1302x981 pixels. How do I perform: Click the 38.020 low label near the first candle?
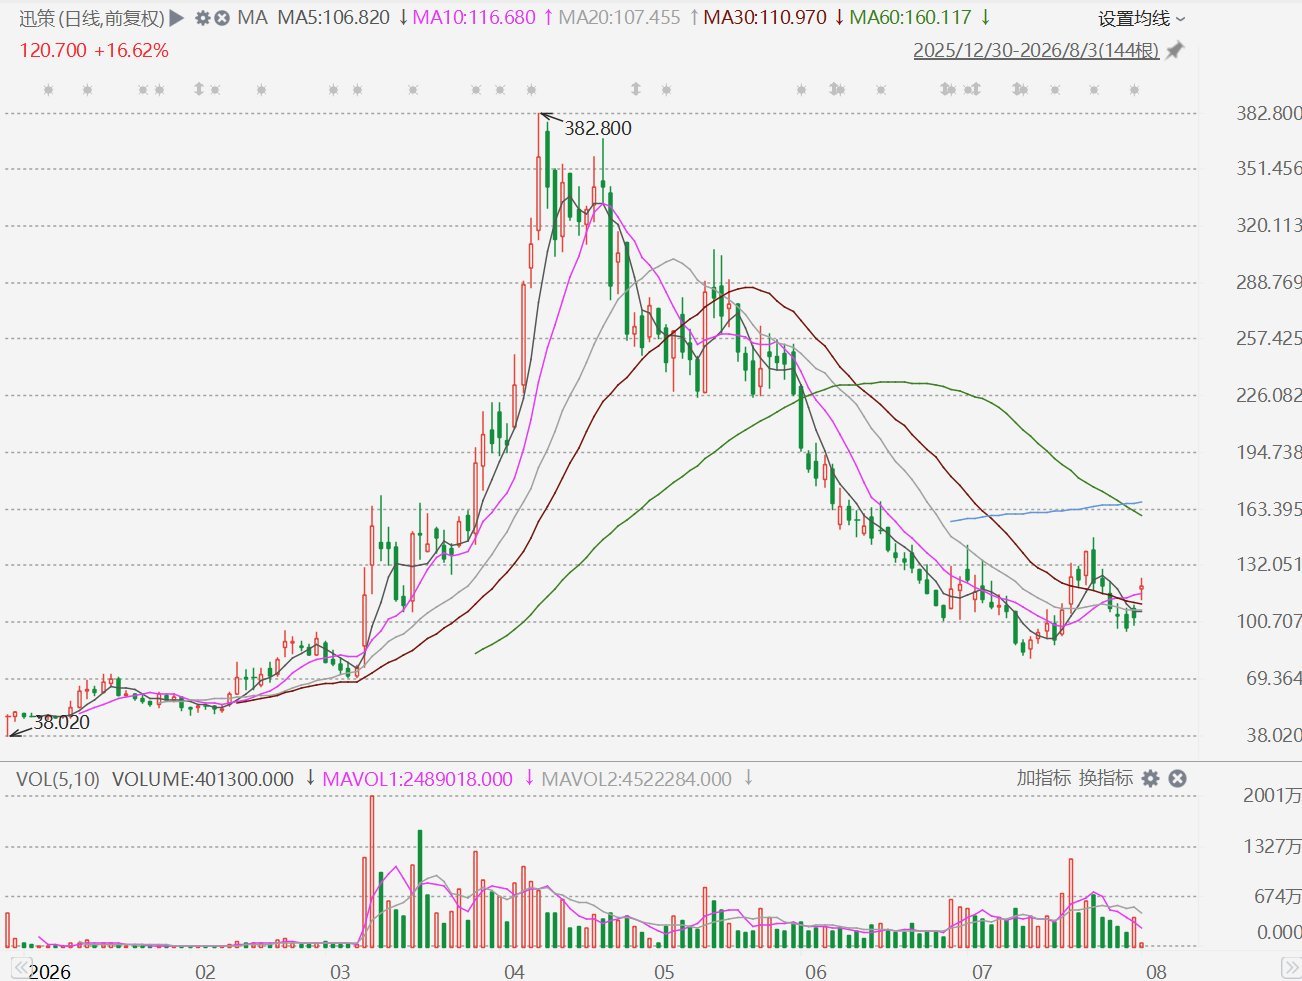62,722
